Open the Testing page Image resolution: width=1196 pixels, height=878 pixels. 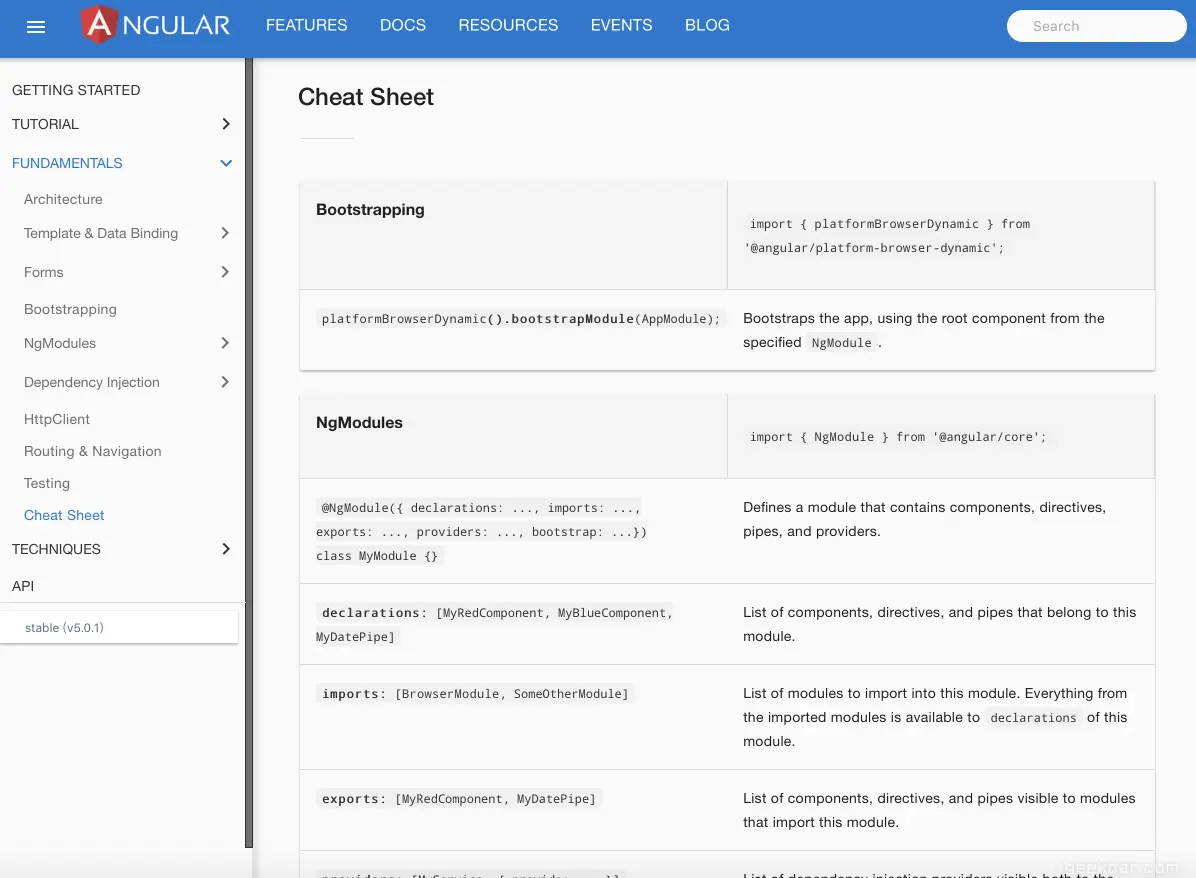[x=47, y=483]
